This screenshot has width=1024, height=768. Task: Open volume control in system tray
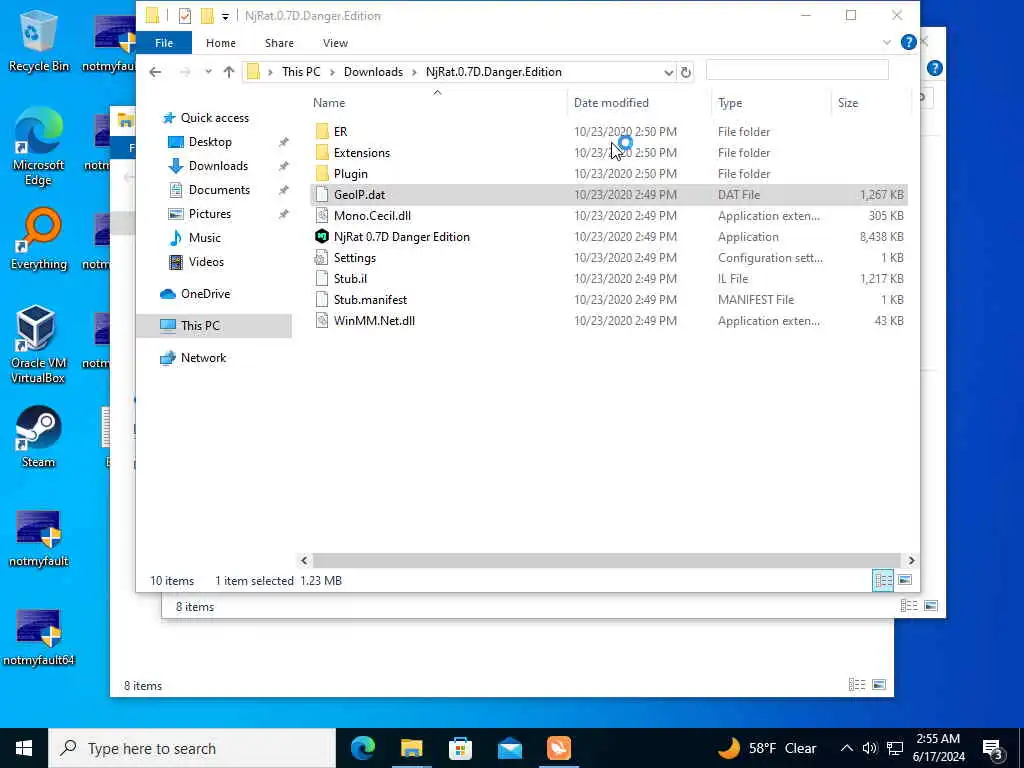point(869,748)
